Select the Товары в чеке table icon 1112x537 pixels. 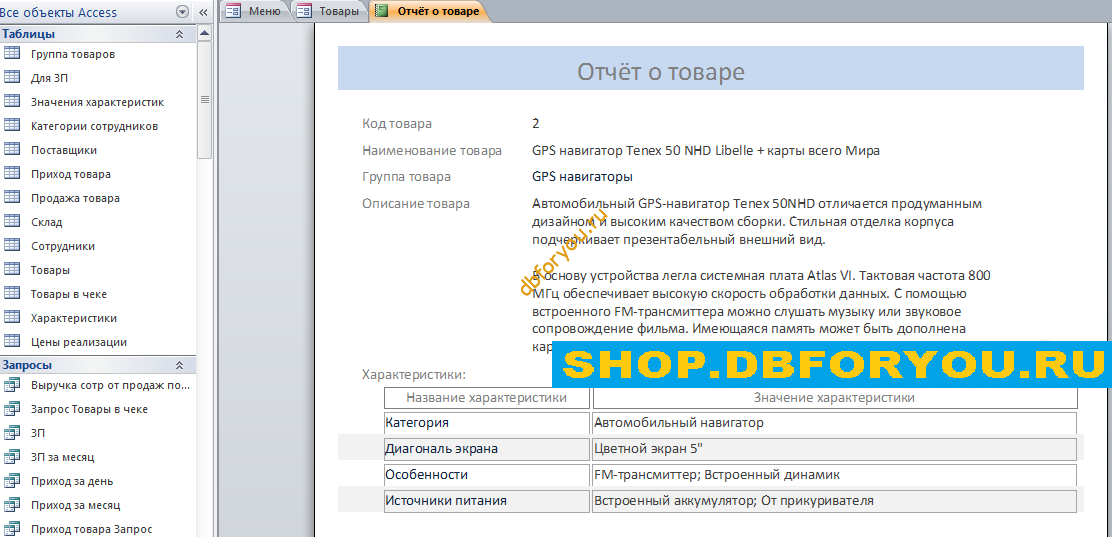pyautogui.click(x=11, y=294)
